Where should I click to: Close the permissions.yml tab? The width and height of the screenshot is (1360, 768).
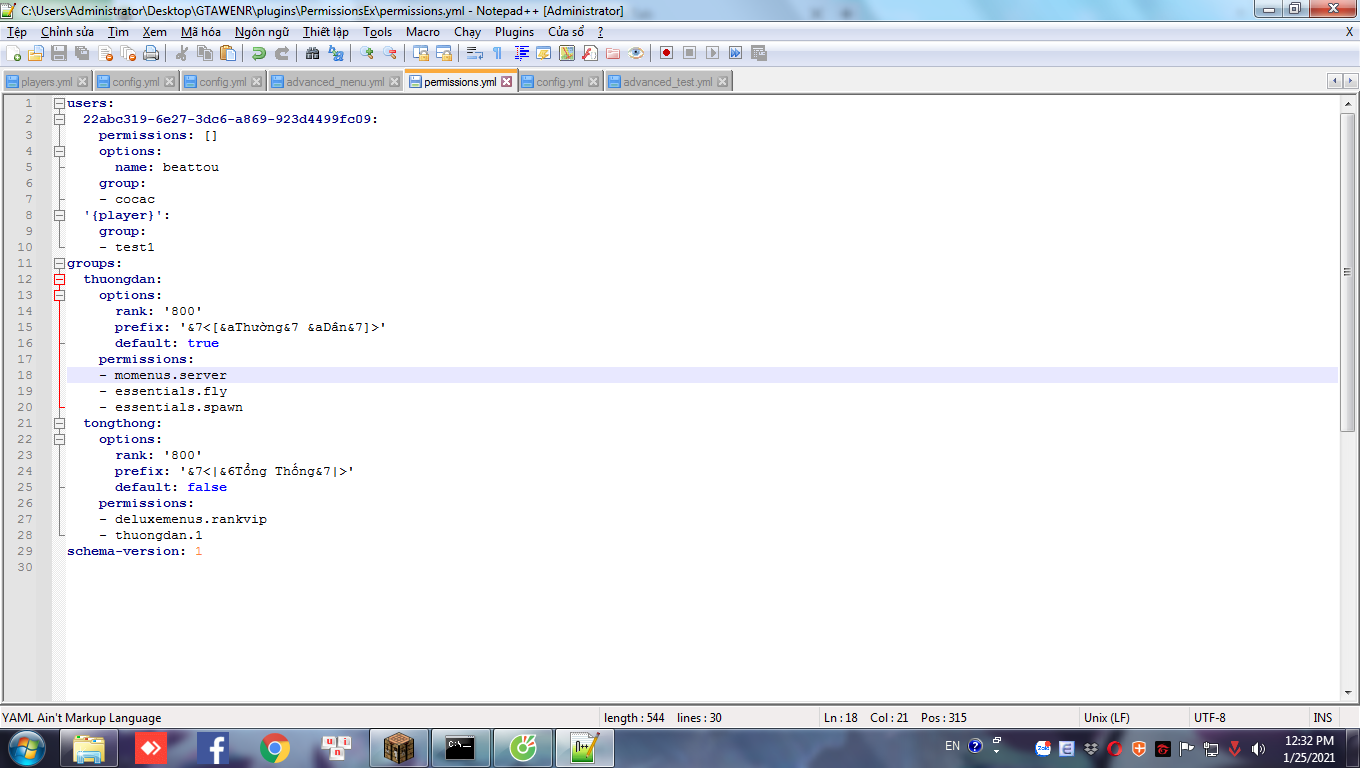507,82
